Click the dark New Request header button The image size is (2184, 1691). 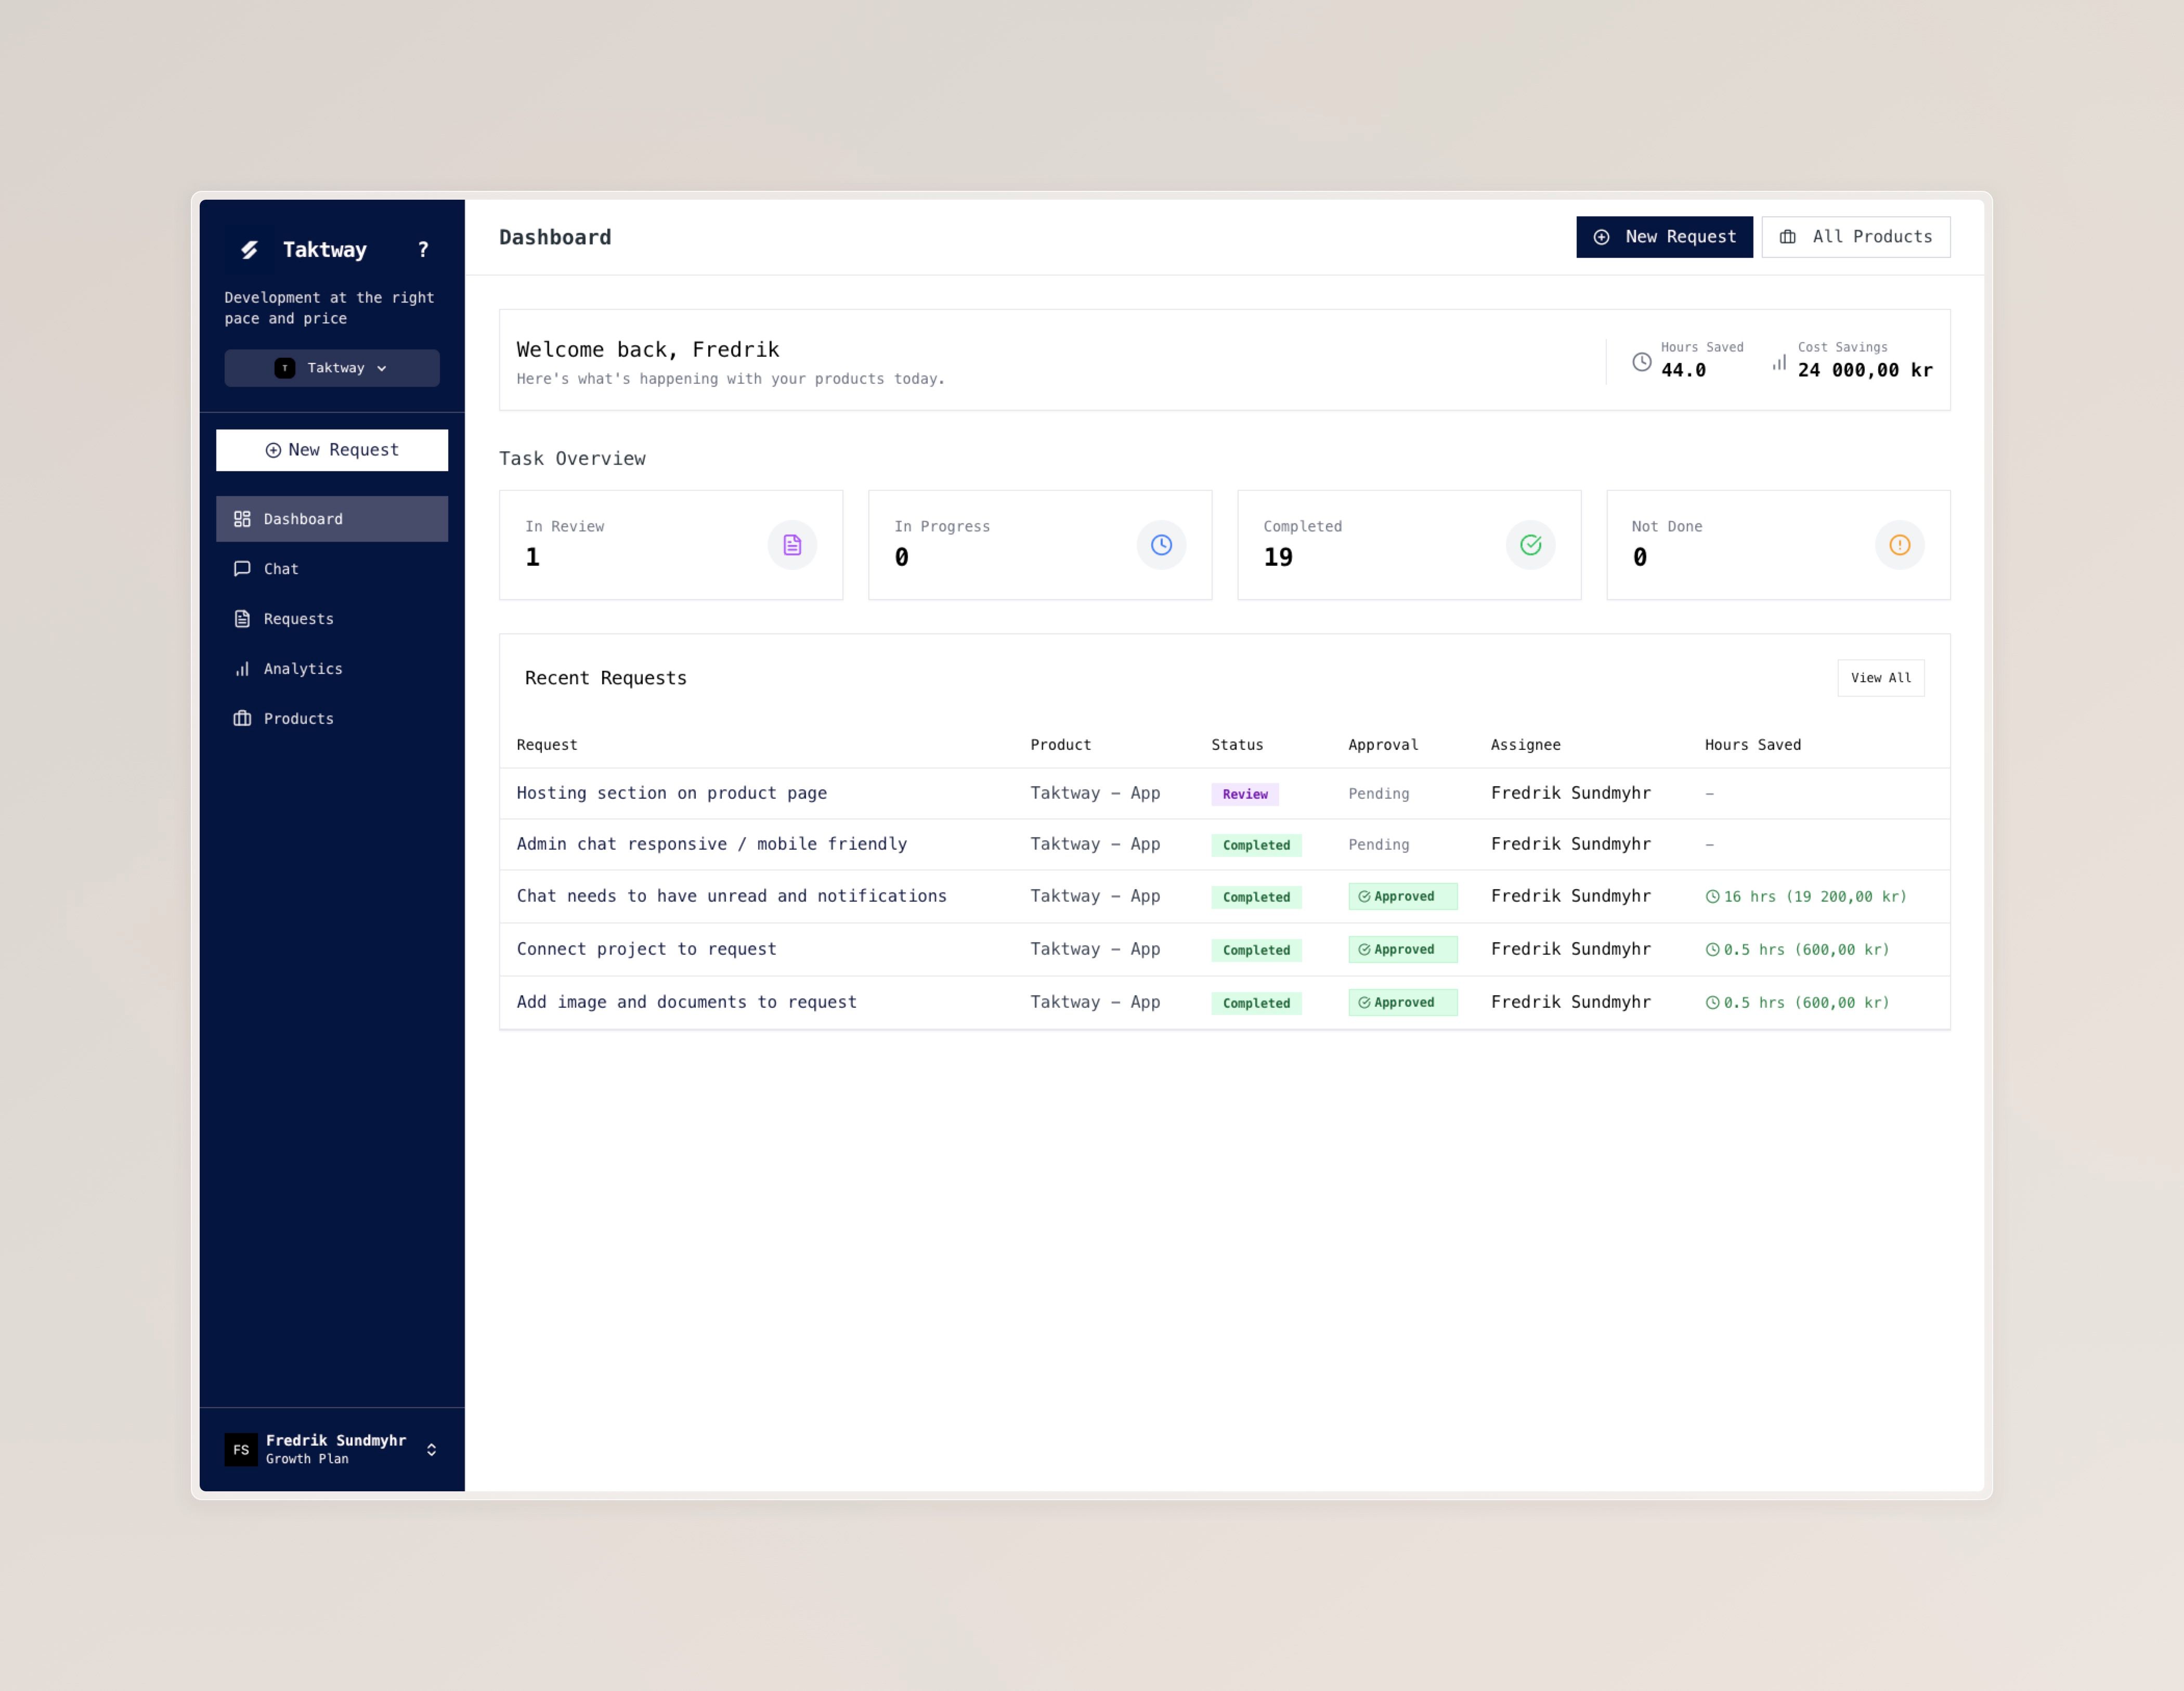point(1664,237)
